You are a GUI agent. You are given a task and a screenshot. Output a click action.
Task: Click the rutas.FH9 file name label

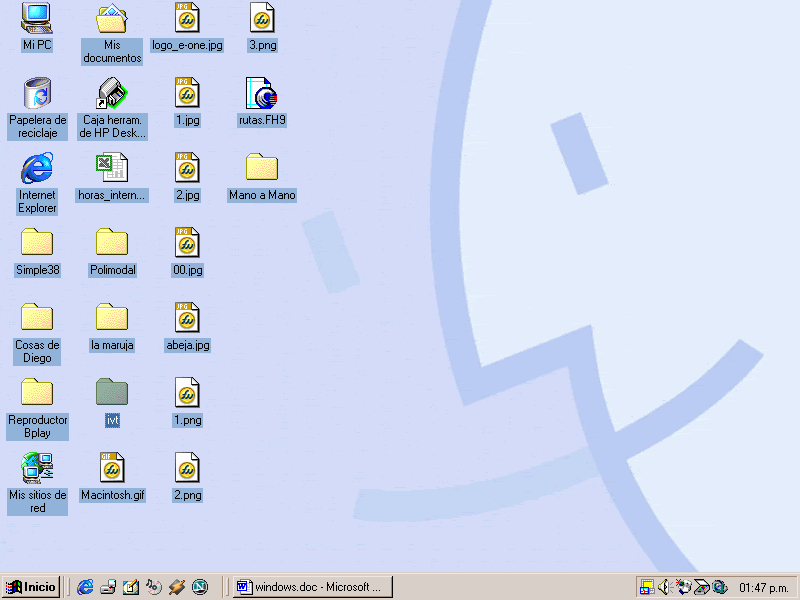[x=262, y=120]
